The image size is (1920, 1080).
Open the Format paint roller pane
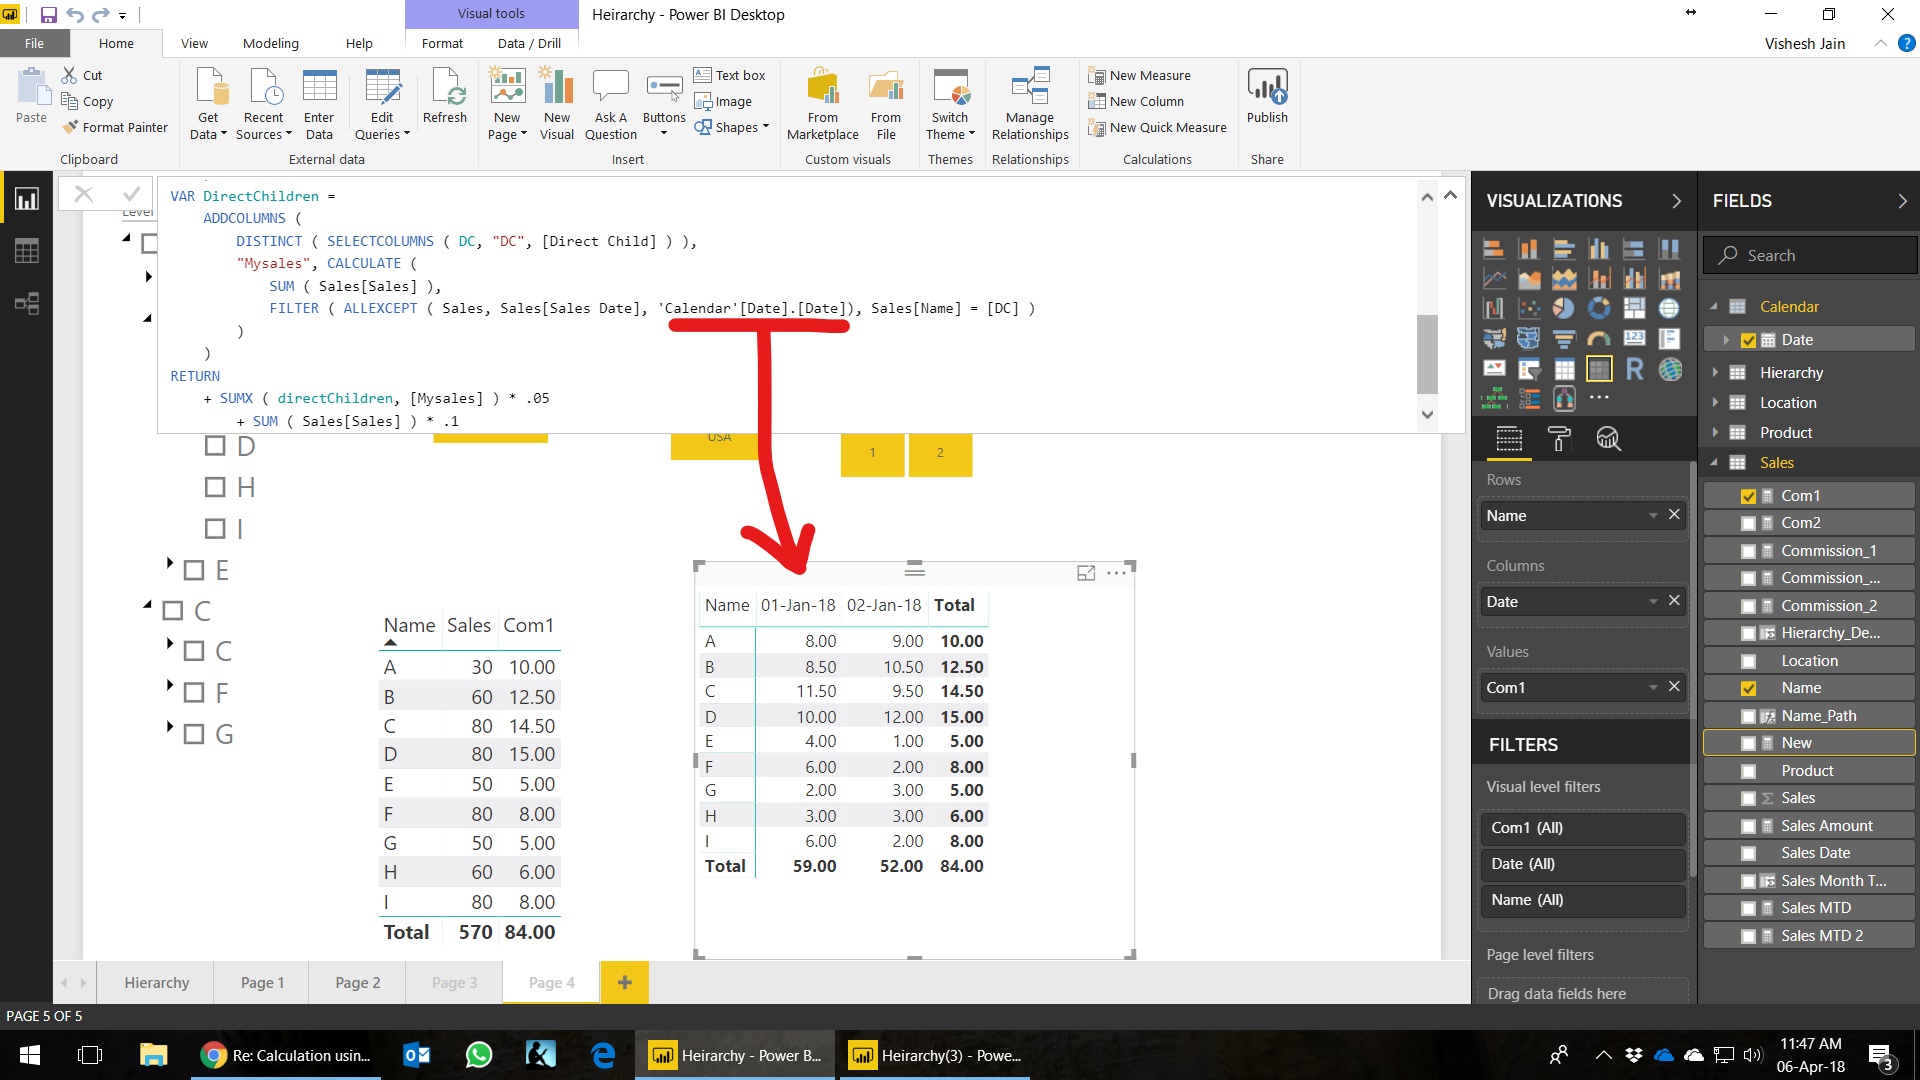click(1559, 439)
